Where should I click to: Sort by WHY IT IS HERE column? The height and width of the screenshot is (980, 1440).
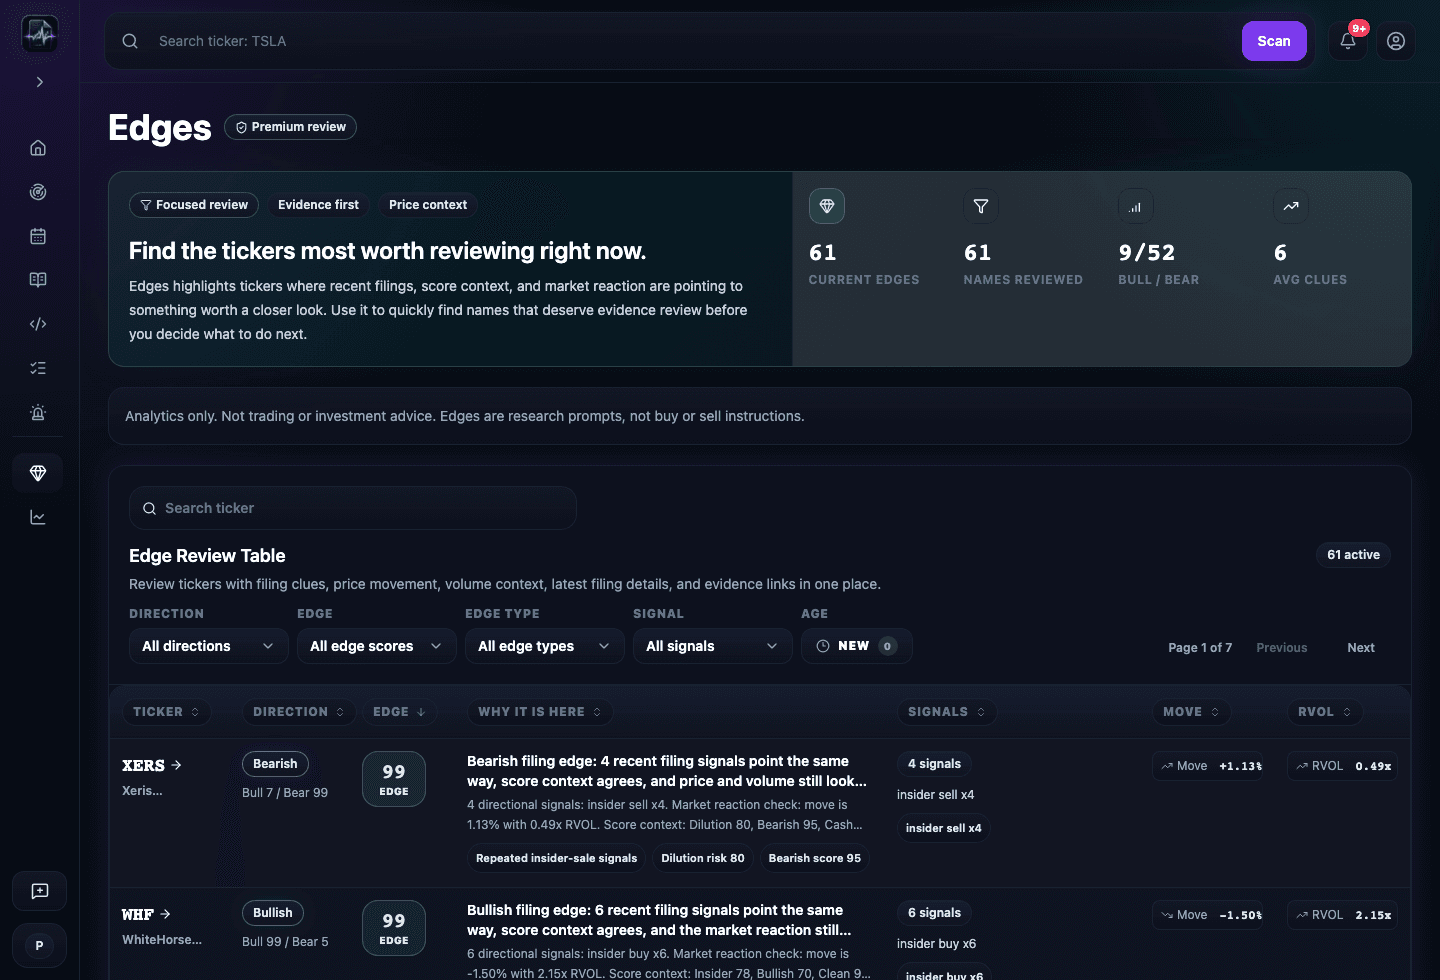coord(540,712)
